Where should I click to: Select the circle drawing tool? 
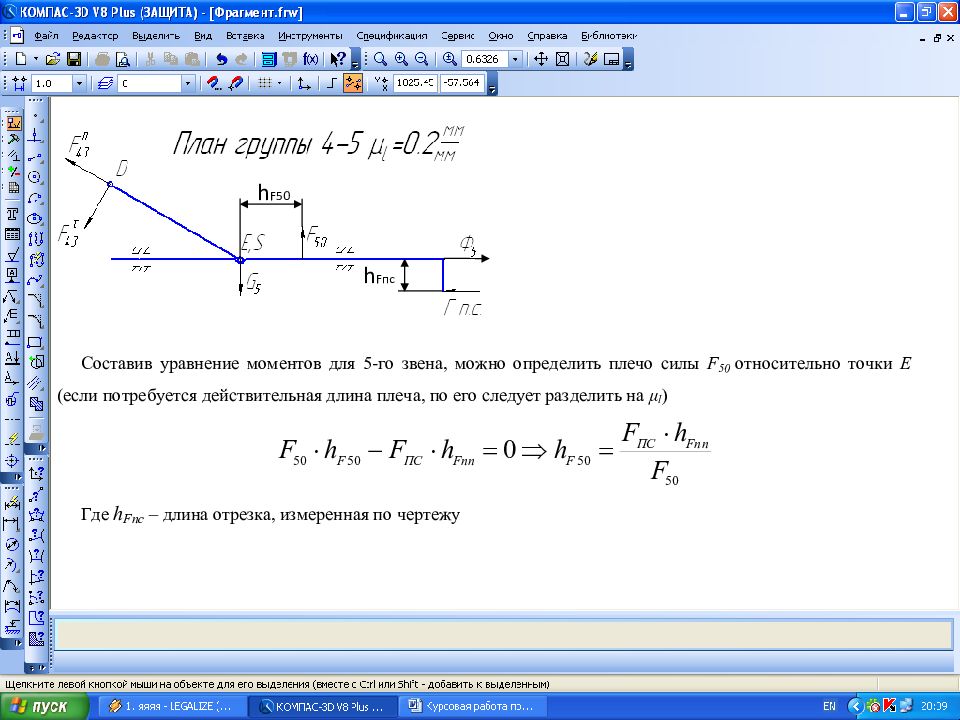(35, 176)
